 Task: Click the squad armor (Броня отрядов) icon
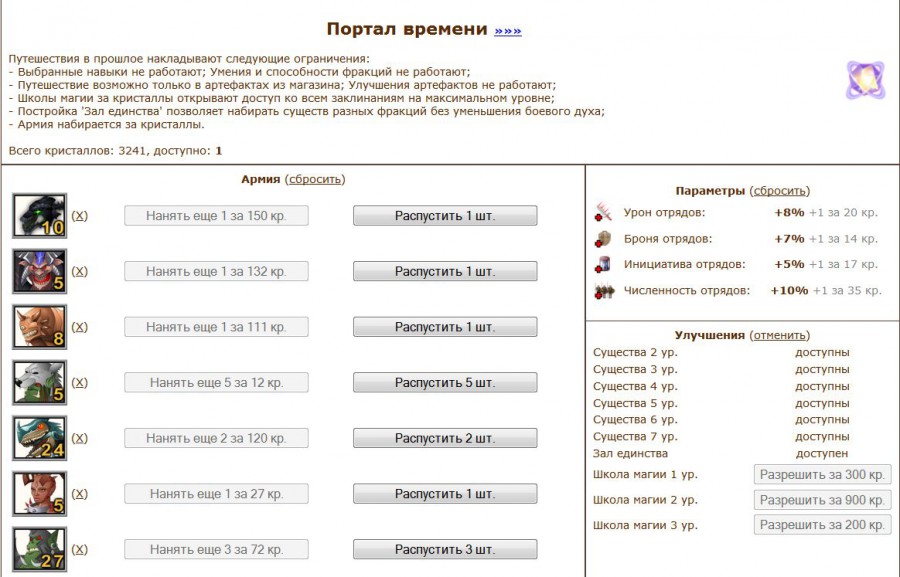pos(603,238)
